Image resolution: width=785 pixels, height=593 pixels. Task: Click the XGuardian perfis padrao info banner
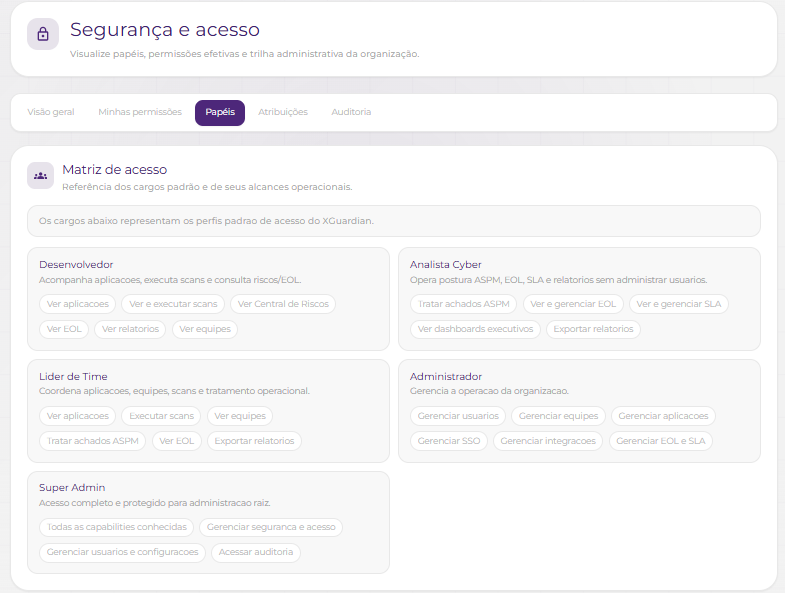tap(394, 221)
